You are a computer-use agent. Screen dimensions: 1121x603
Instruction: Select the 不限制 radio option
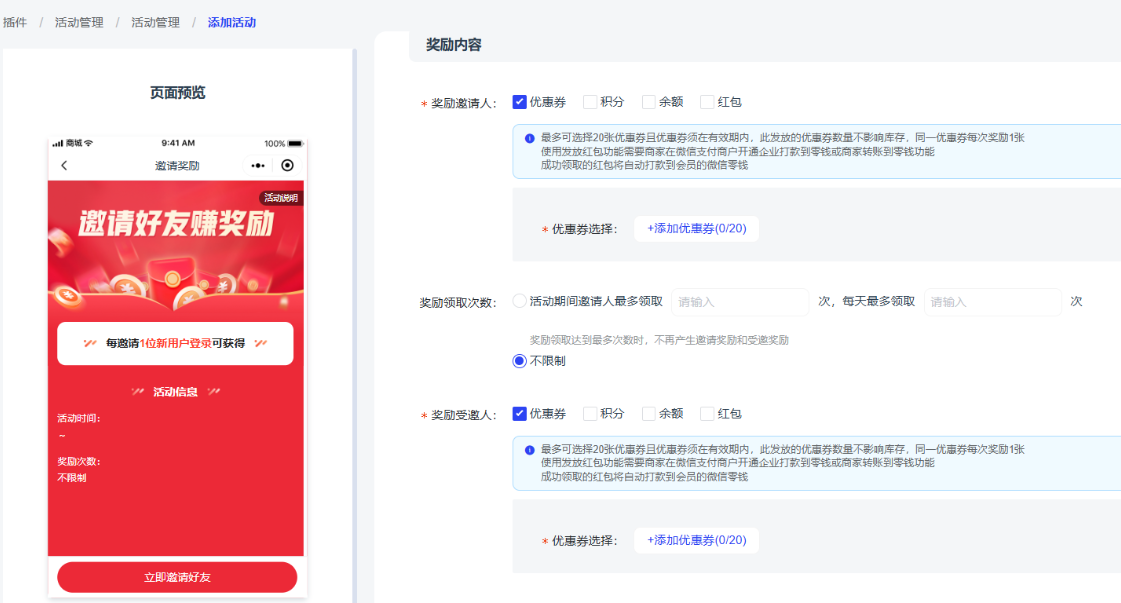coord(520,361)
